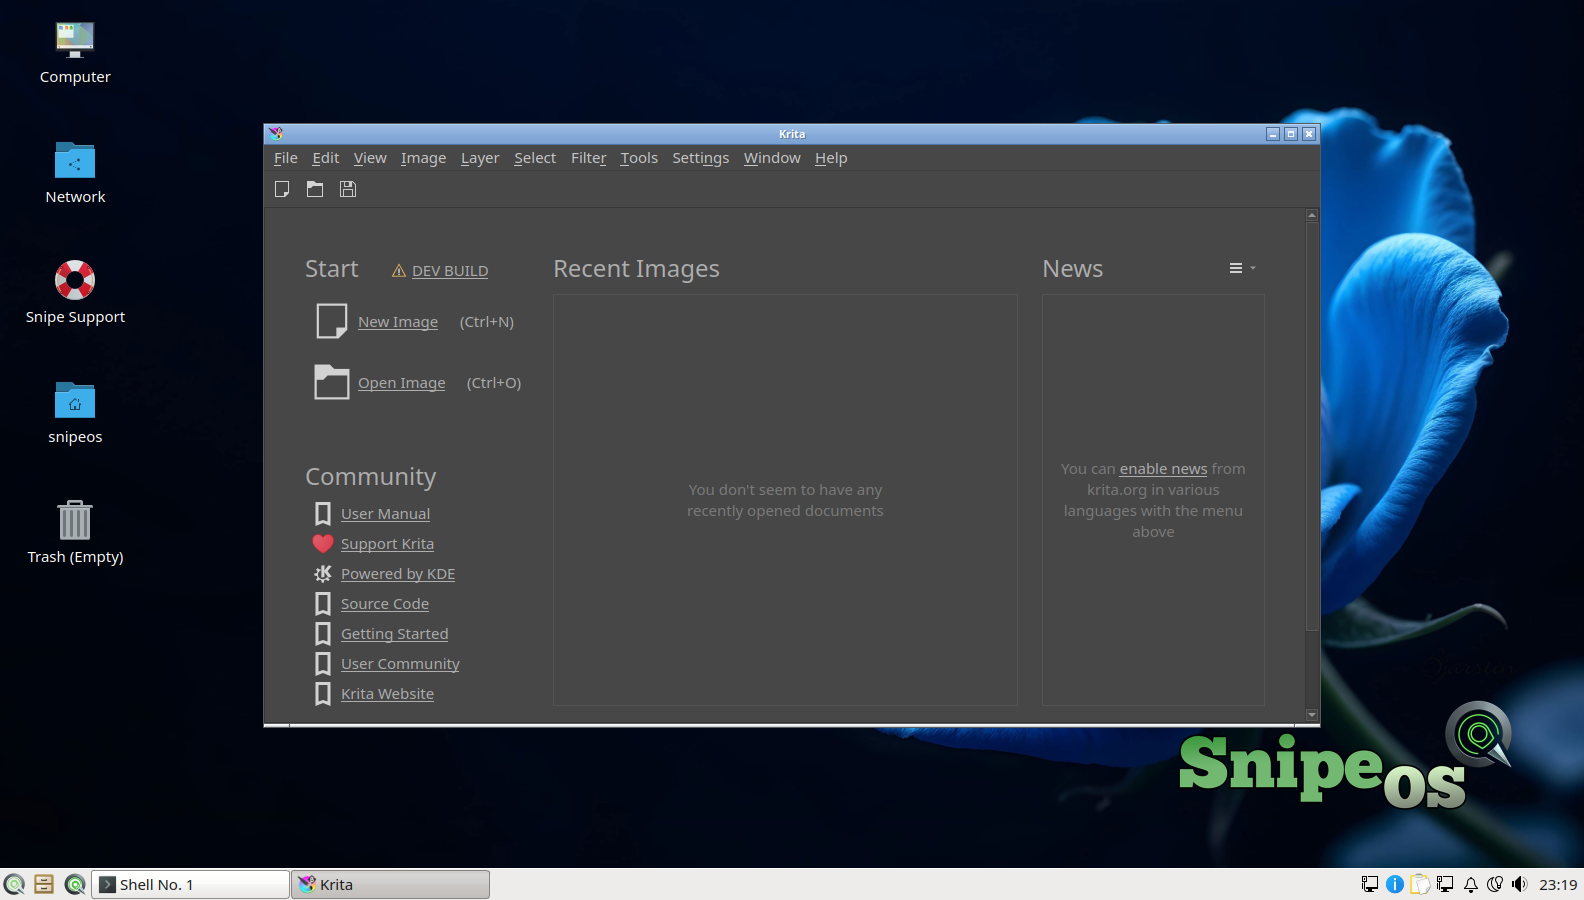Open the Edit menu
Viewport: 1584px width, 900px height.
tap(326, 158)
